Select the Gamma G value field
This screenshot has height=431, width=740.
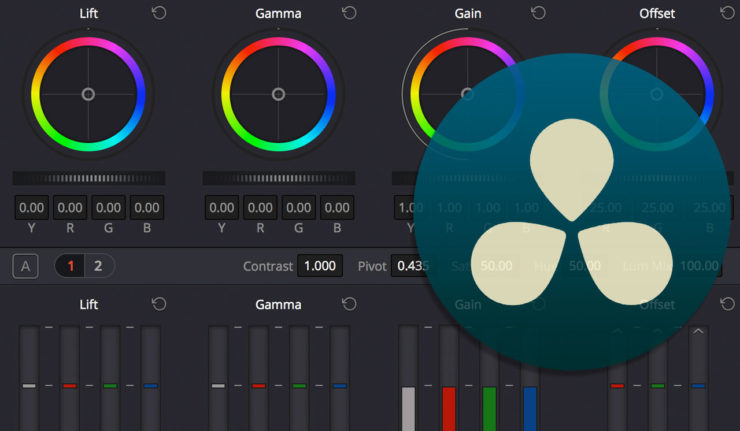pyautogui.click(x=299, y=208)
